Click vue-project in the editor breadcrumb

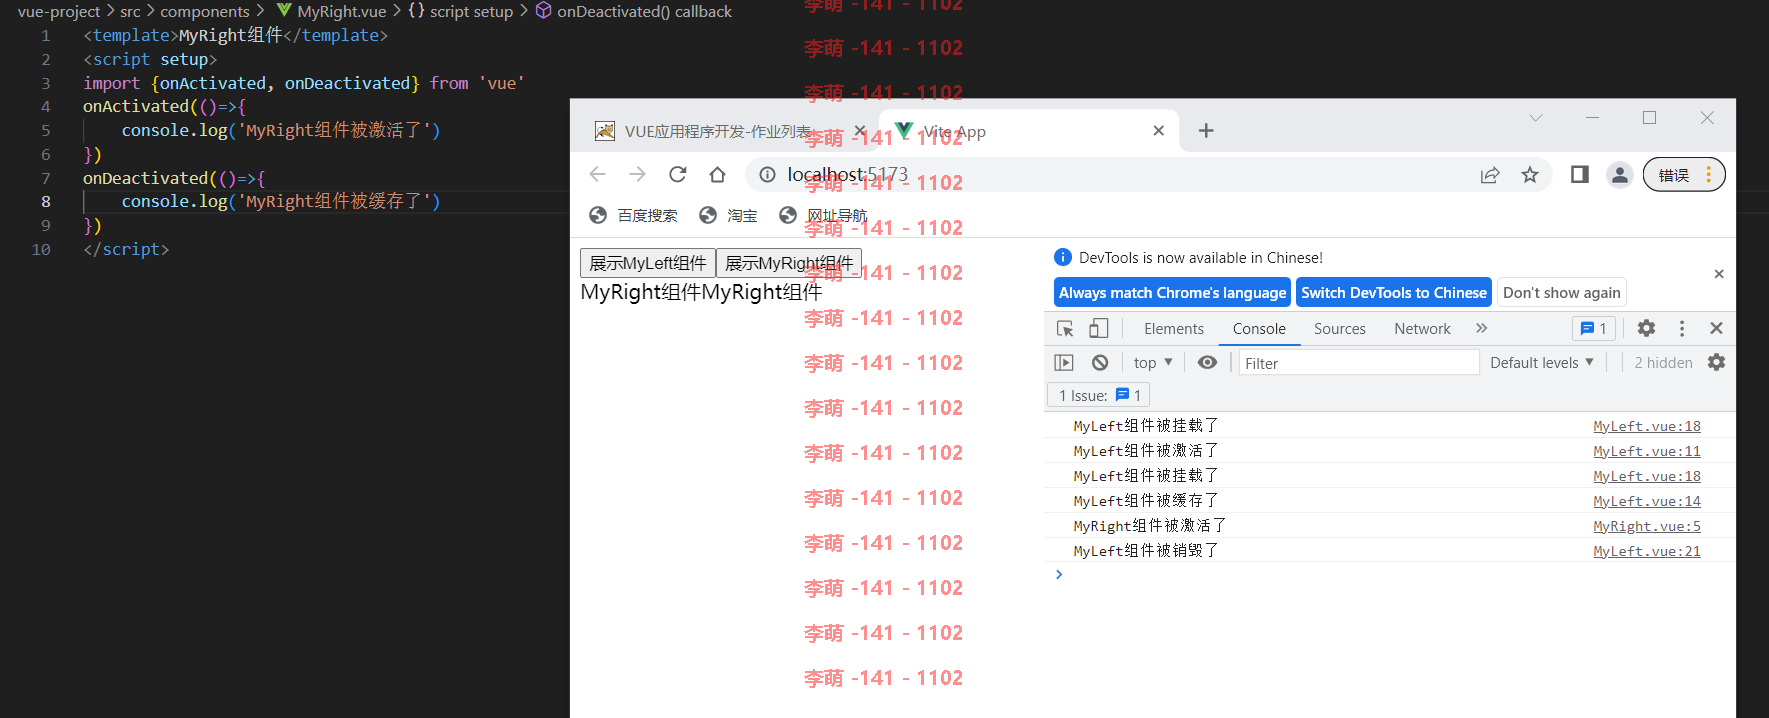pyautogui.click(x=59, y=11)
